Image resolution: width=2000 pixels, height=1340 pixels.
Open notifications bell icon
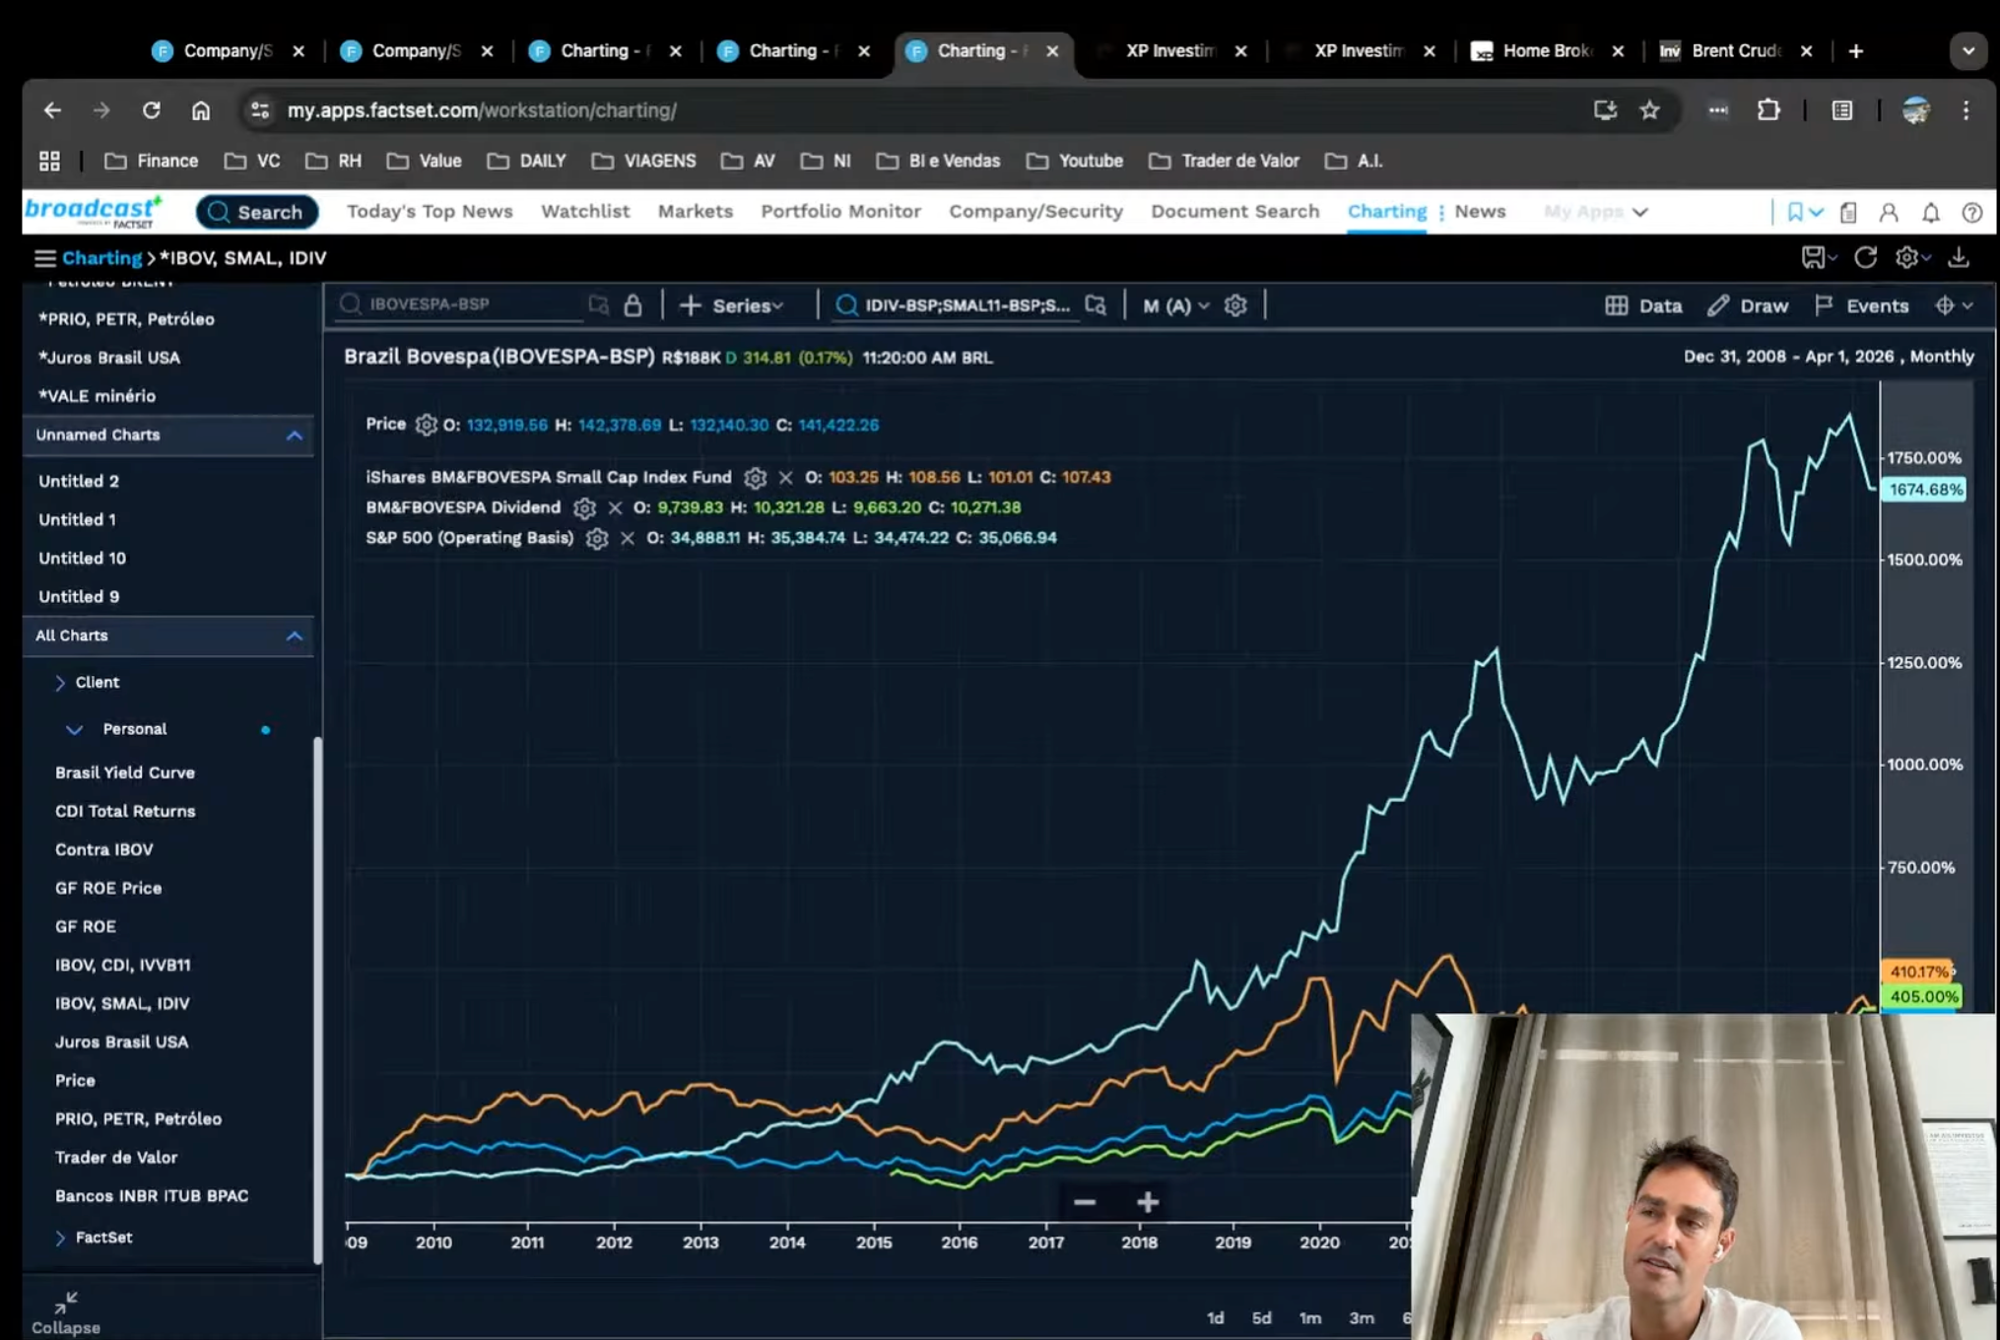point(1931,213)
